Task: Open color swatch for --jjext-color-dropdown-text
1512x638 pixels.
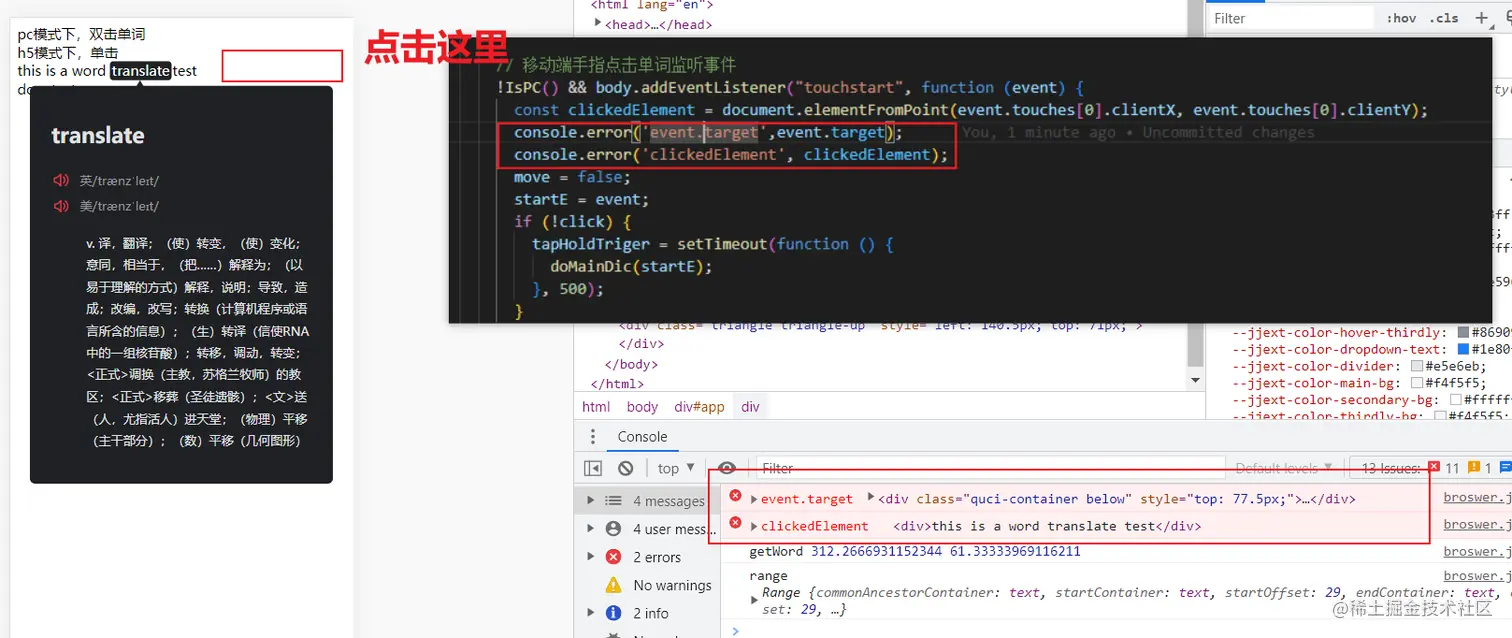Action: click(1463, 349)
